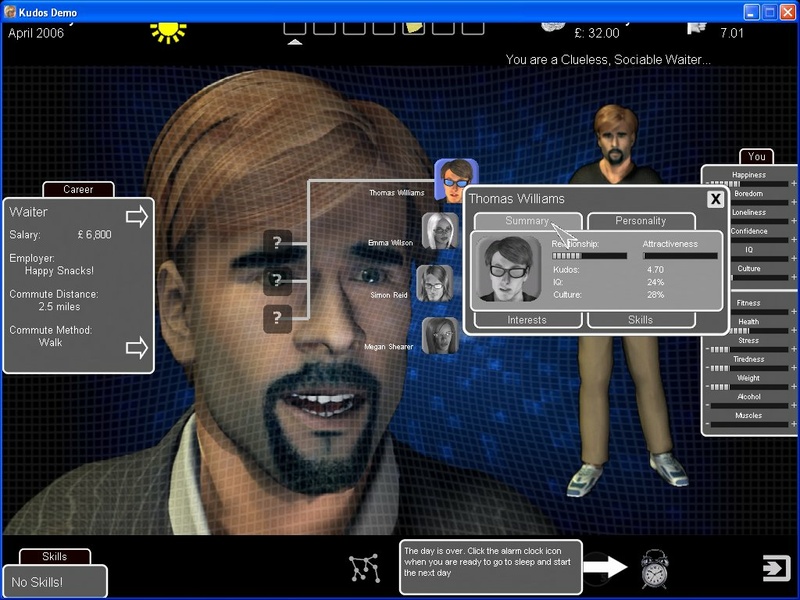This screenshot has width=800, height=600.
Task: Expand the You stats tab
Action: (x=756, y=156)
